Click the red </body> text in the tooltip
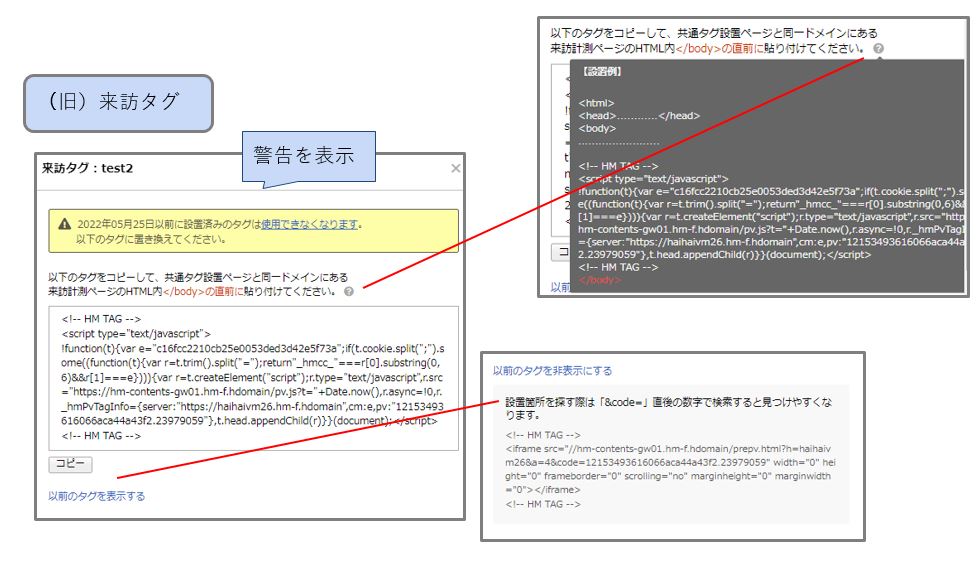The height and width of the screenshot is (564, 980). coord(600,279)
